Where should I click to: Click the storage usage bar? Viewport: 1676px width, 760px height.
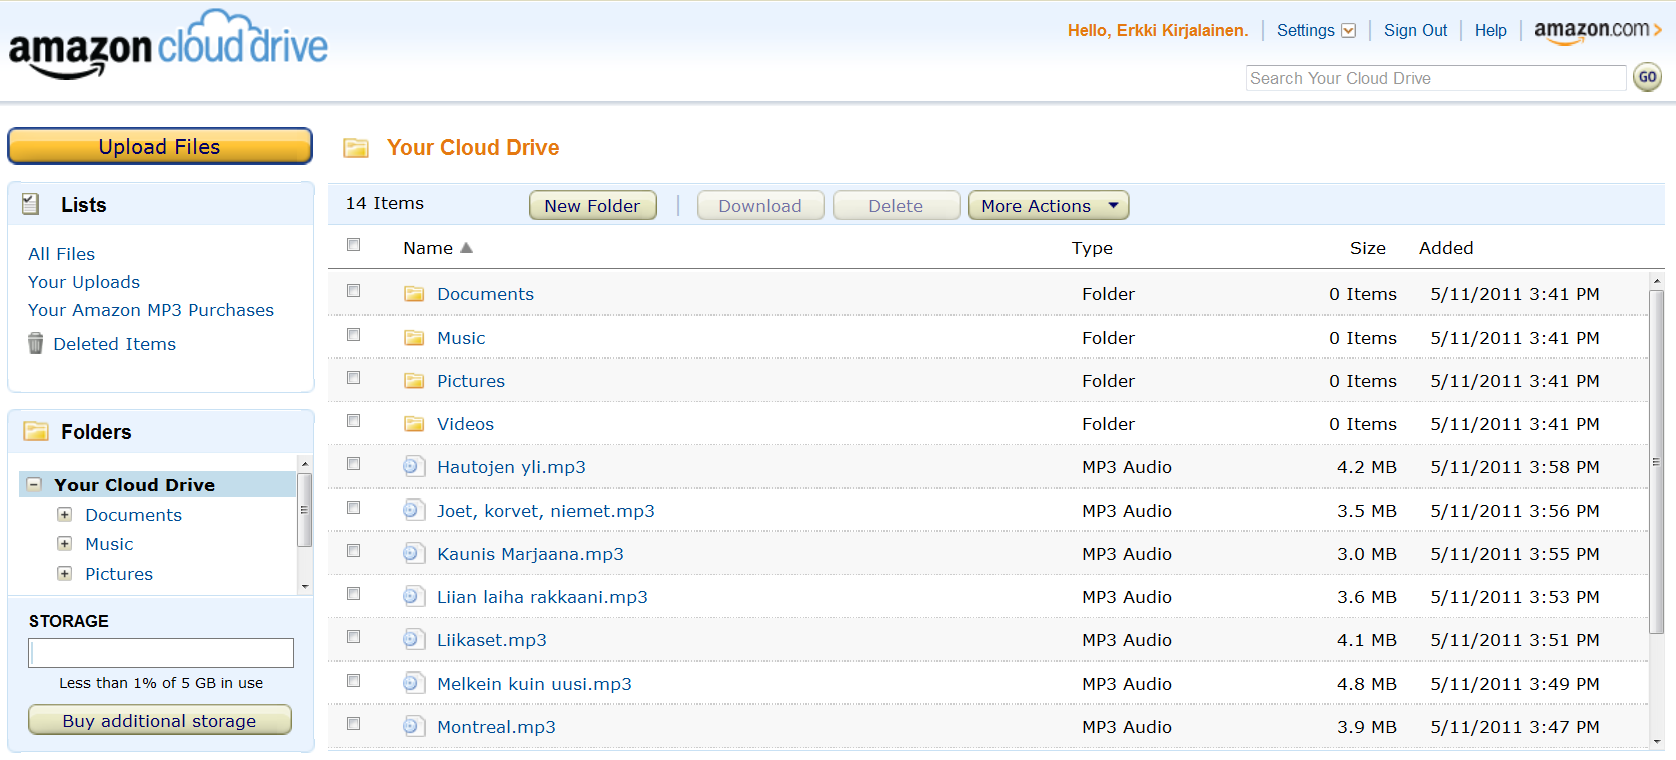pyautogui.click(x=161, y=653)
